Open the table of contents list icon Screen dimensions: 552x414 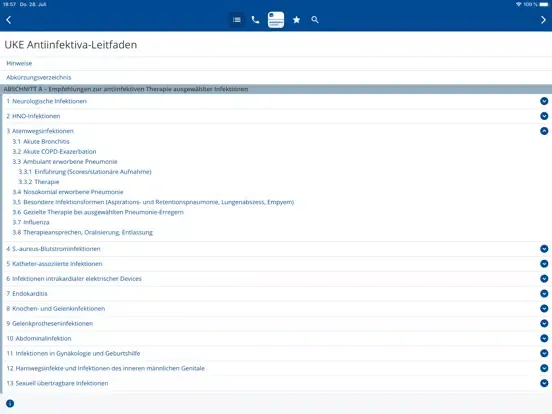pyautogui.click(x=237, y=20)
